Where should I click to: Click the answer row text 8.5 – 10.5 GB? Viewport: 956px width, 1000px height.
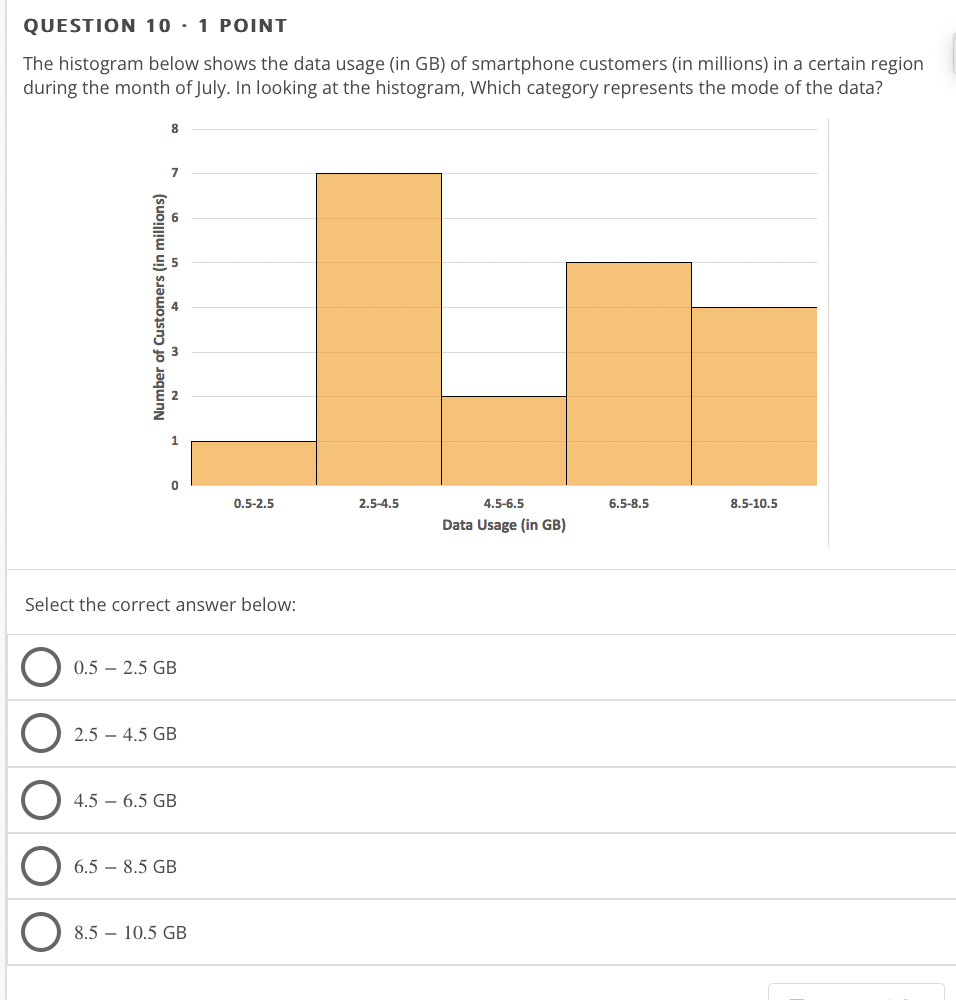point(129,931)
